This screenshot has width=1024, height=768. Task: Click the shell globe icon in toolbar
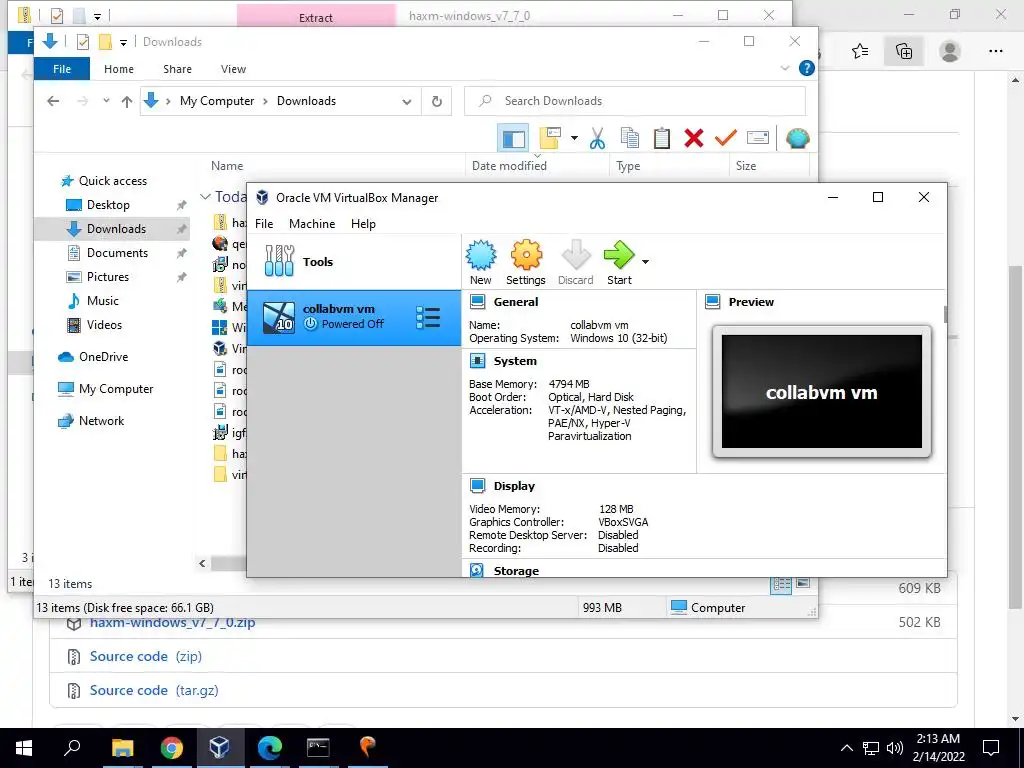pos(797,138)
